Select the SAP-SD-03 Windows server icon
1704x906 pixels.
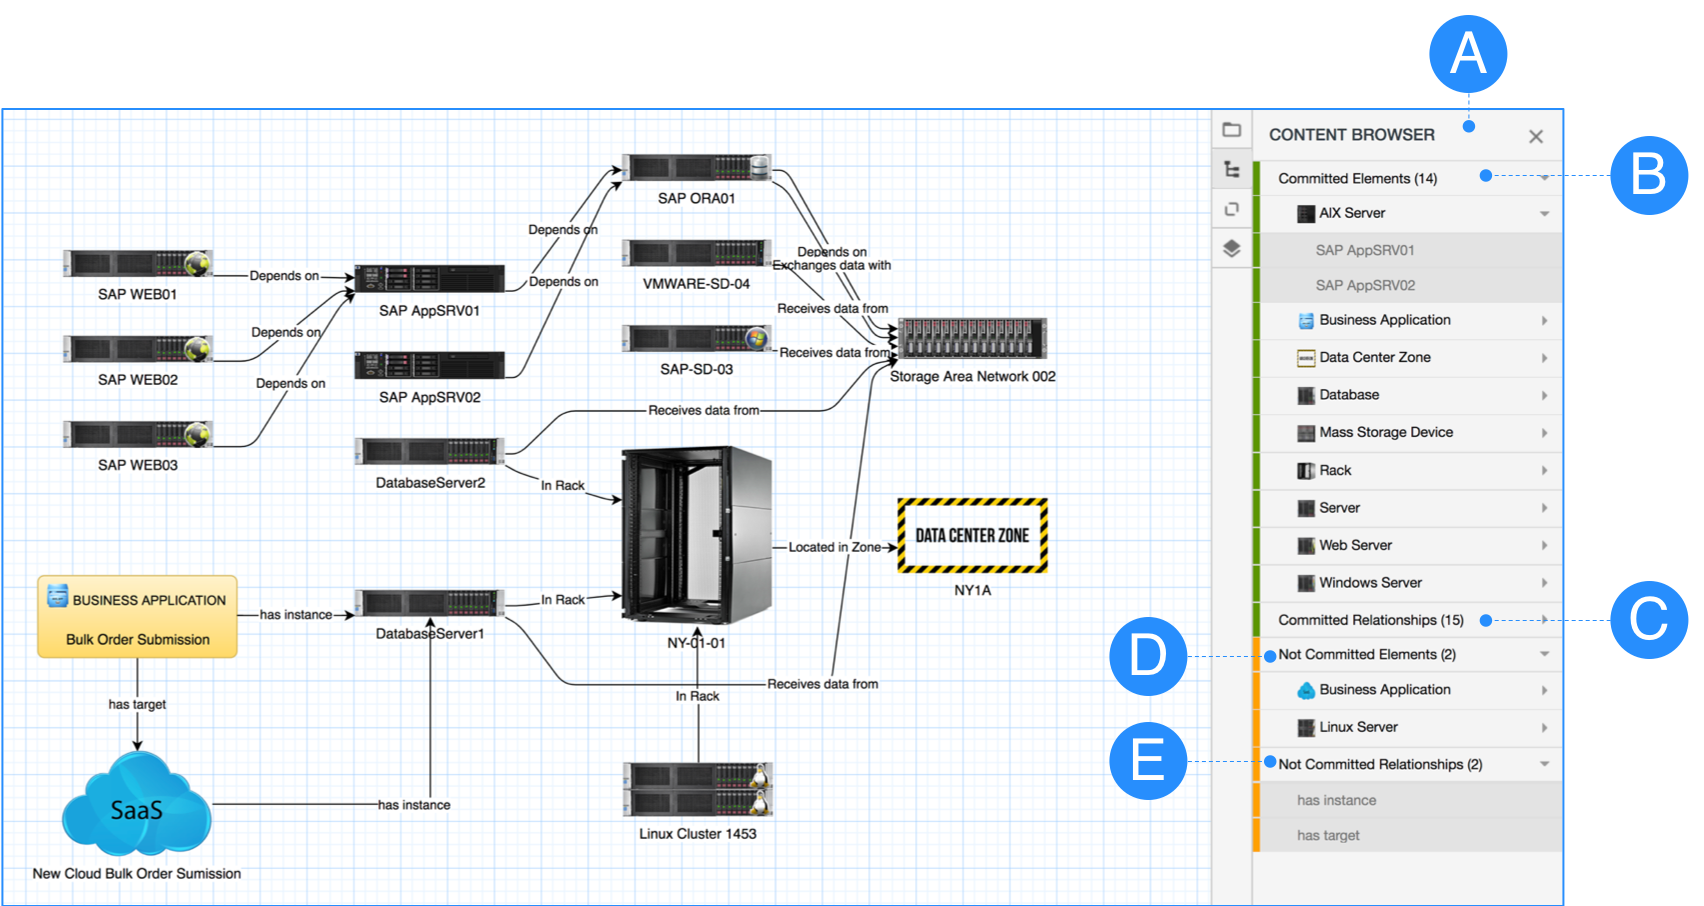point(697,339)
